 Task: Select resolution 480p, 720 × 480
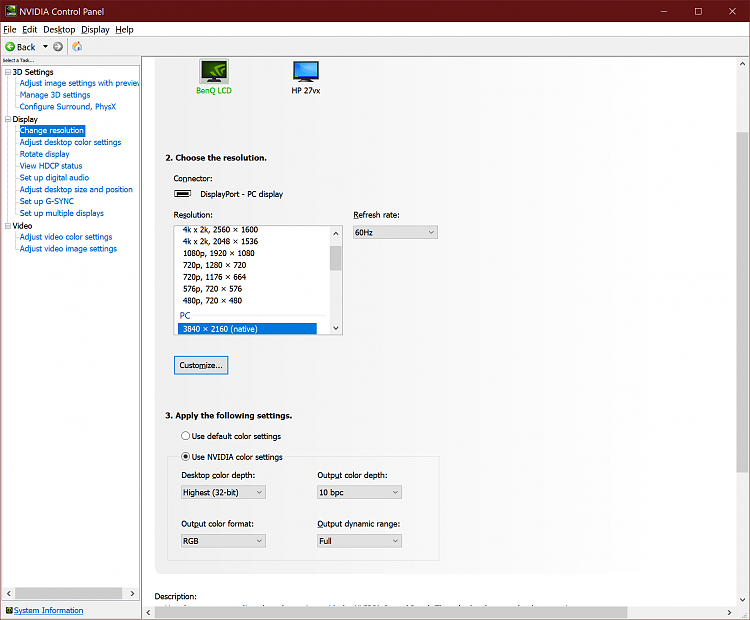212,301
